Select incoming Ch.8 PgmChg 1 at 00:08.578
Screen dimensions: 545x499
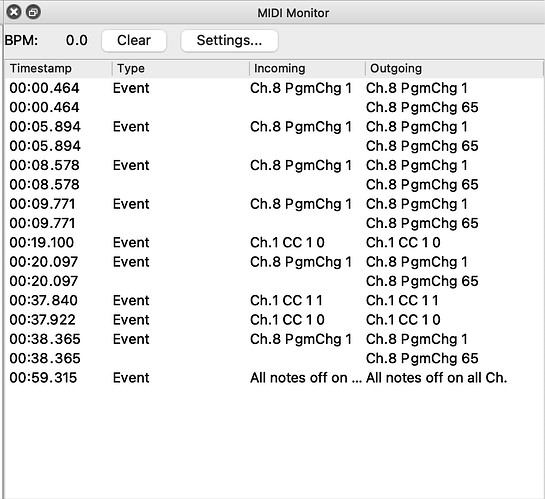(301, 165)
